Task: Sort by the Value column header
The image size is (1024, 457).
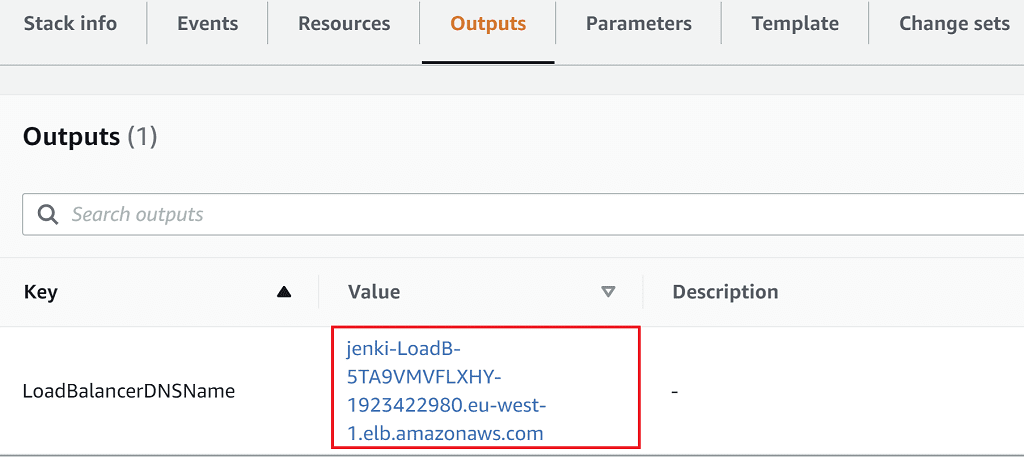Action: (x=374, y=292)
